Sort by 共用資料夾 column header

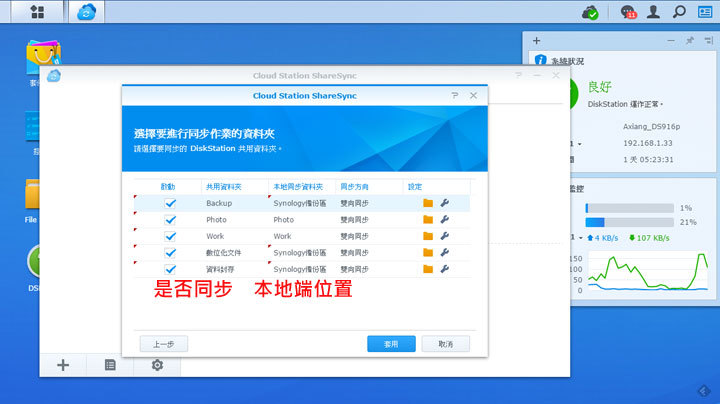point(224,187)
